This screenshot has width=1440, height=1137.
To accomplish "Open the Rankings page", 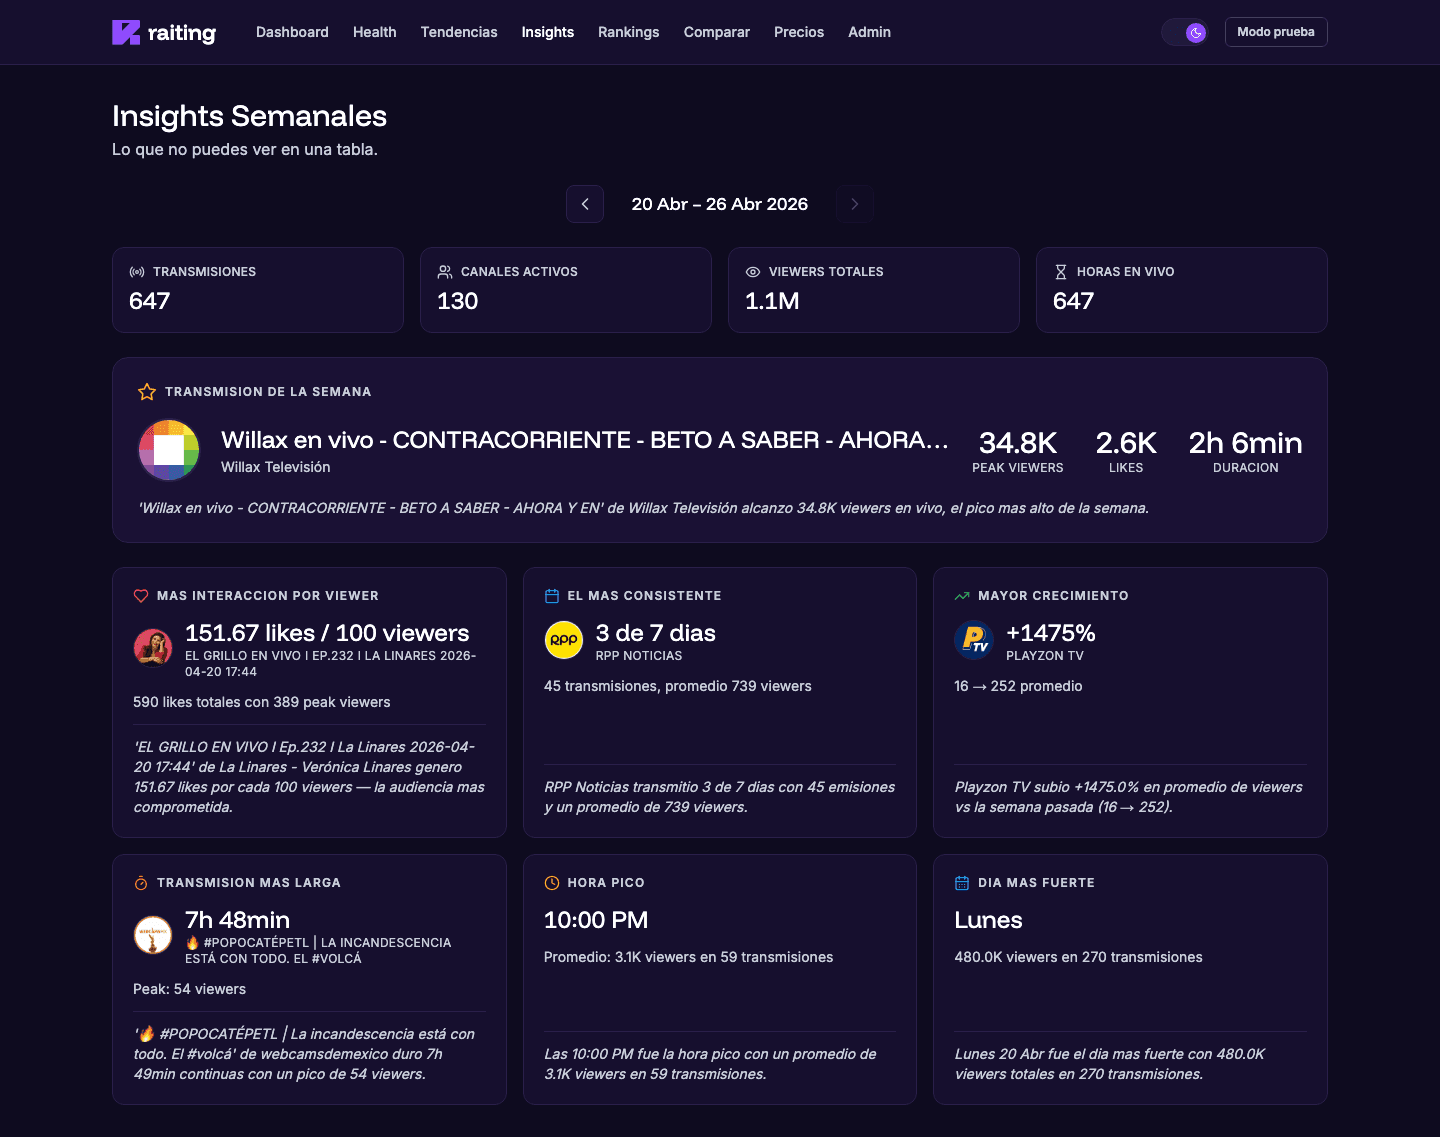I will pos(629,32).
